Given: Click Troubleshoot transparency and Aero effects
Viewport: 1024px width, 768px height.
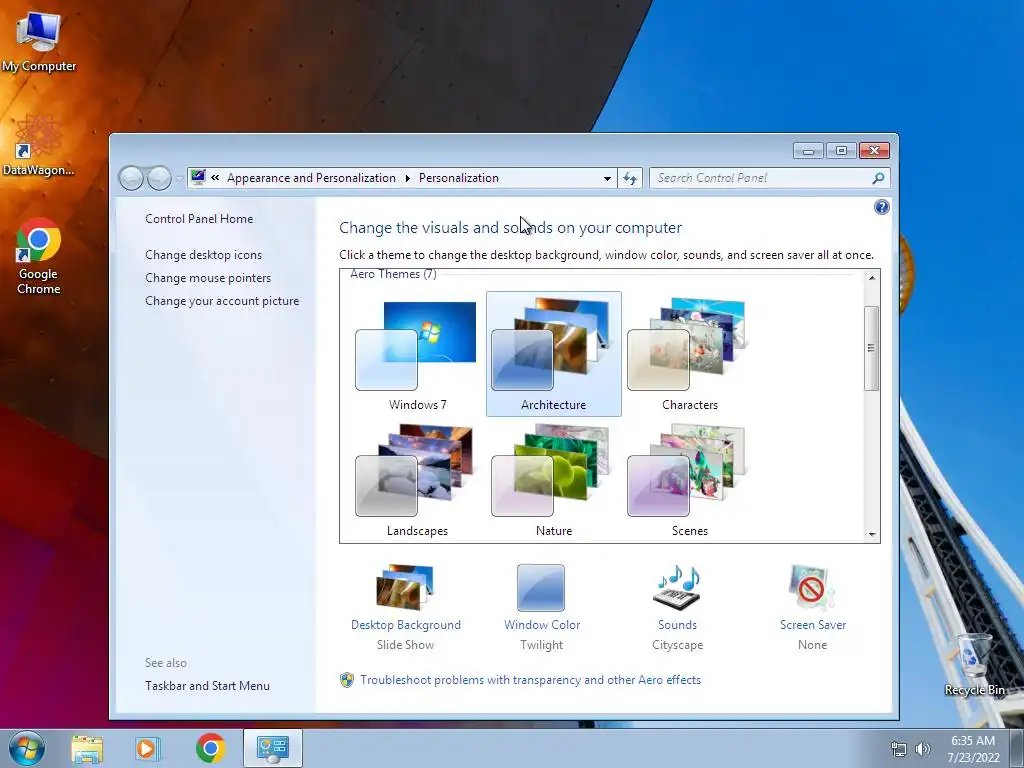Looking at the screenshot, I should click(530, 680).
